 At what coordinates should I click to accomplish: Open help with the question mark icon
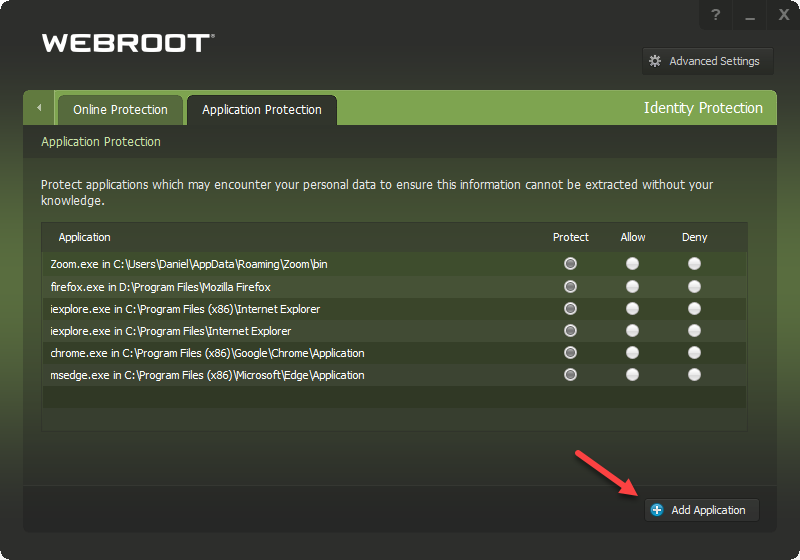click(x=716, y=15)
